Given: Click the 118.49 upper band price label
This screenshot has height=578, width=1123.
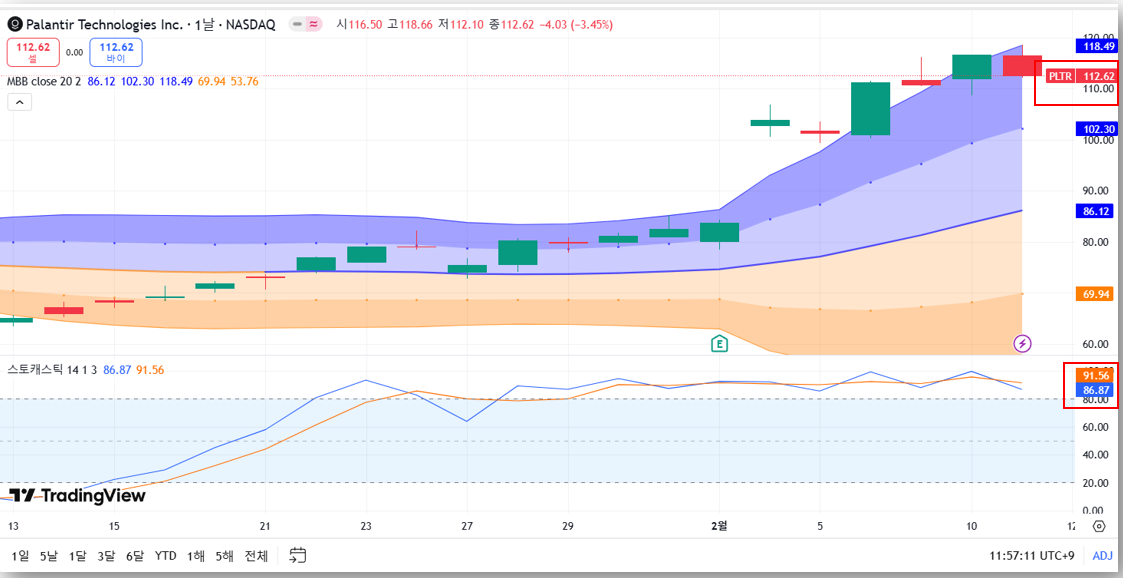Looking at the screenshot, I should pyautogui.click(x=1095, y=47).
